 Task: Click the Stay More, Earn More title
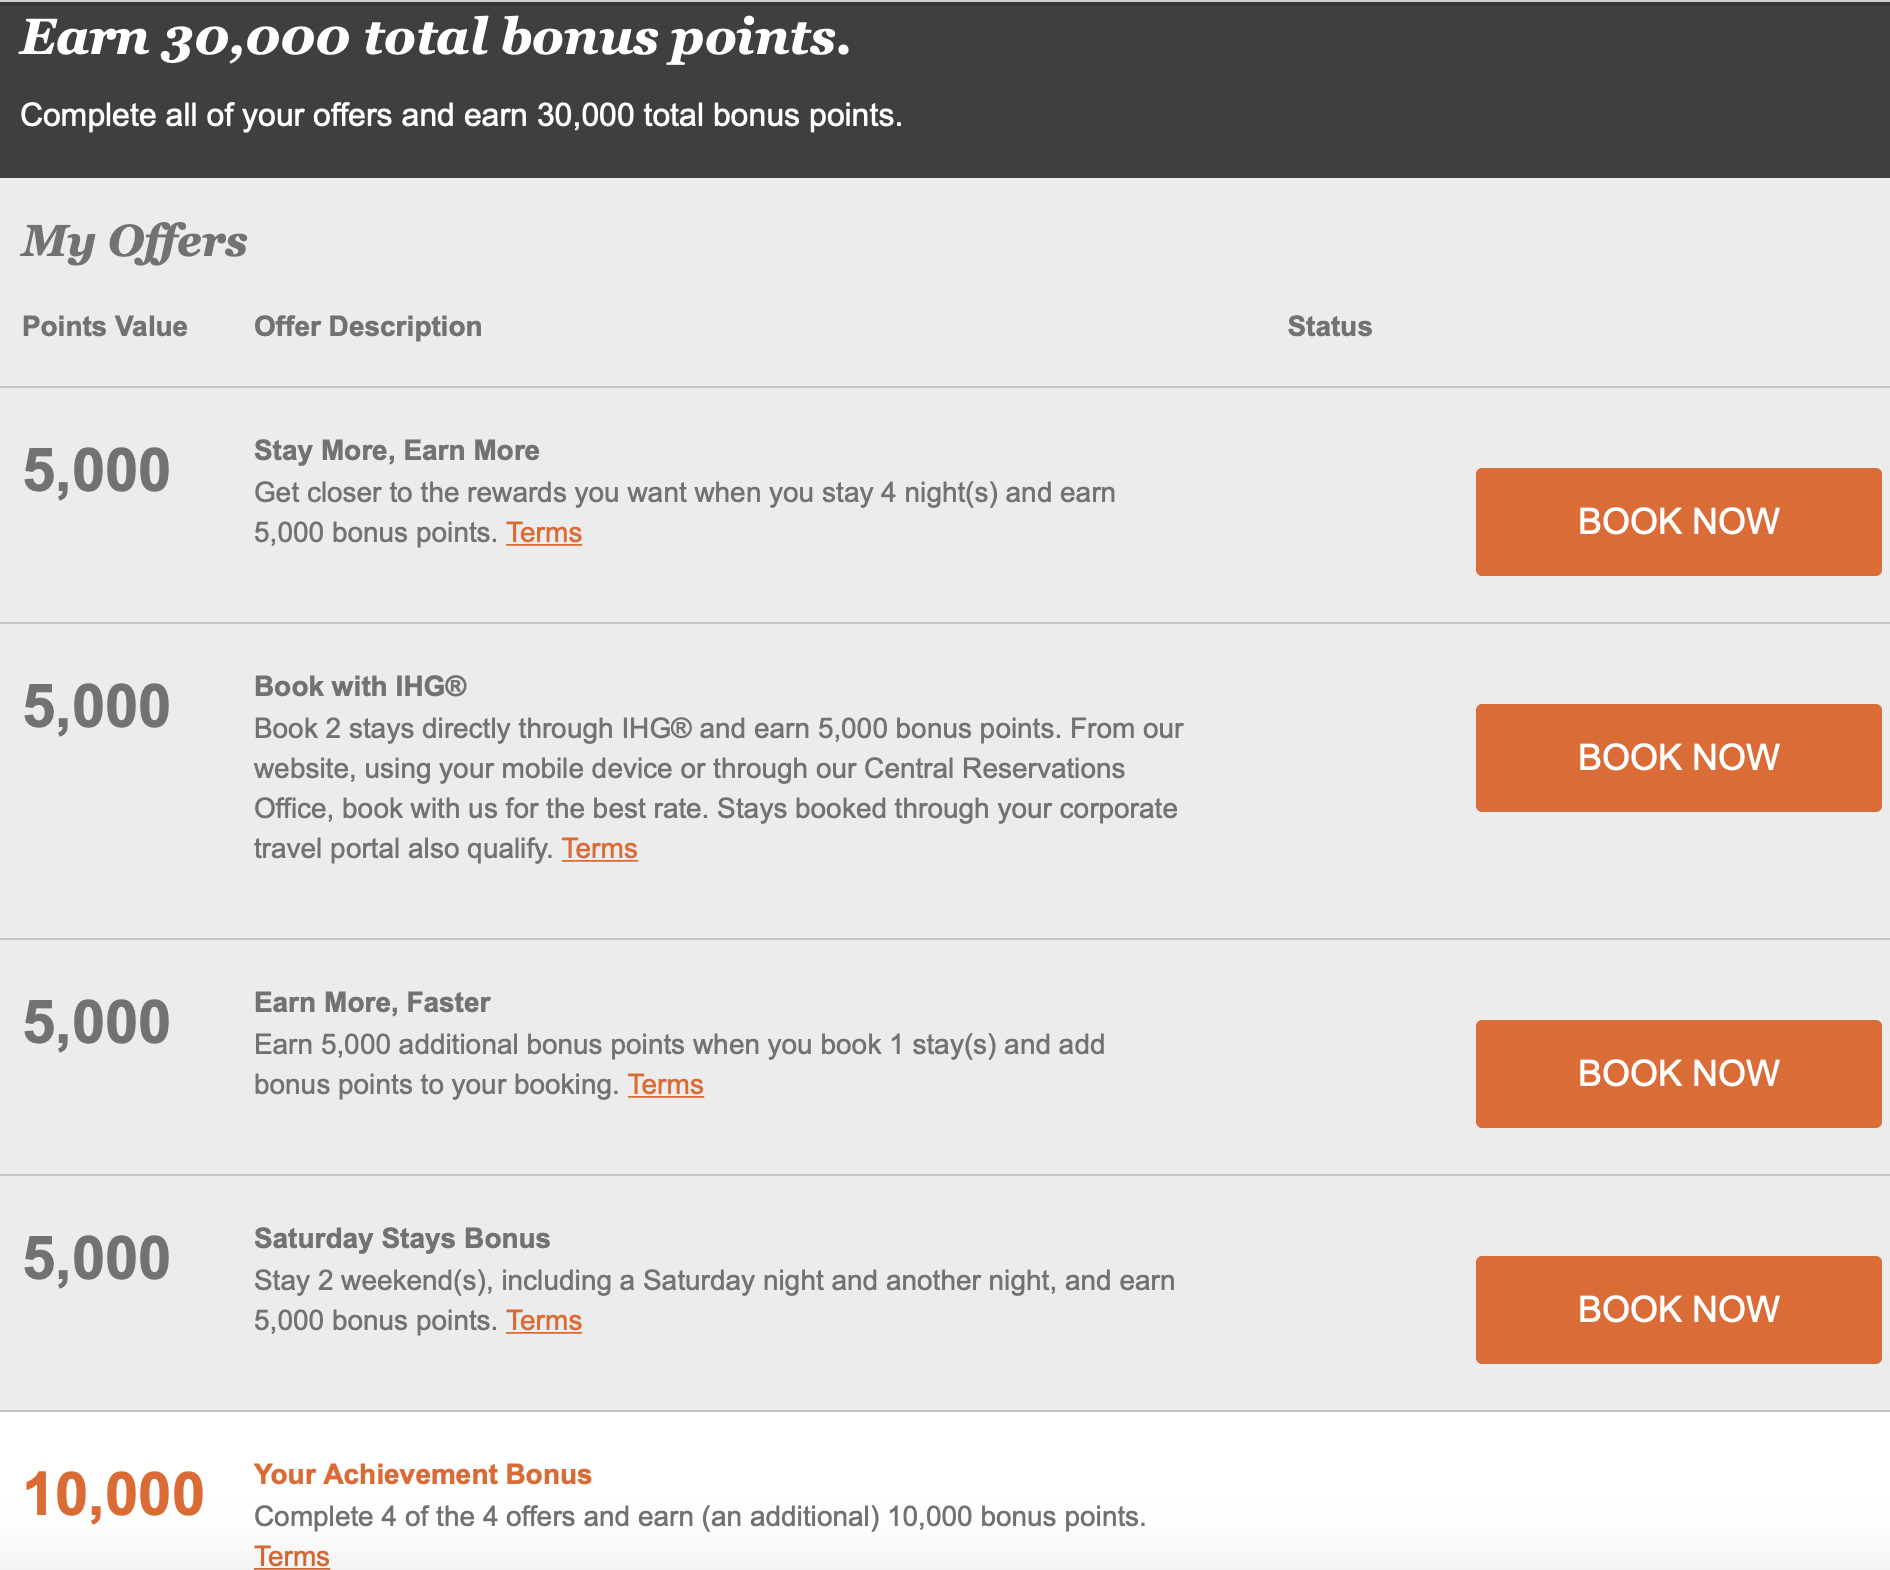tap(396, 451)
